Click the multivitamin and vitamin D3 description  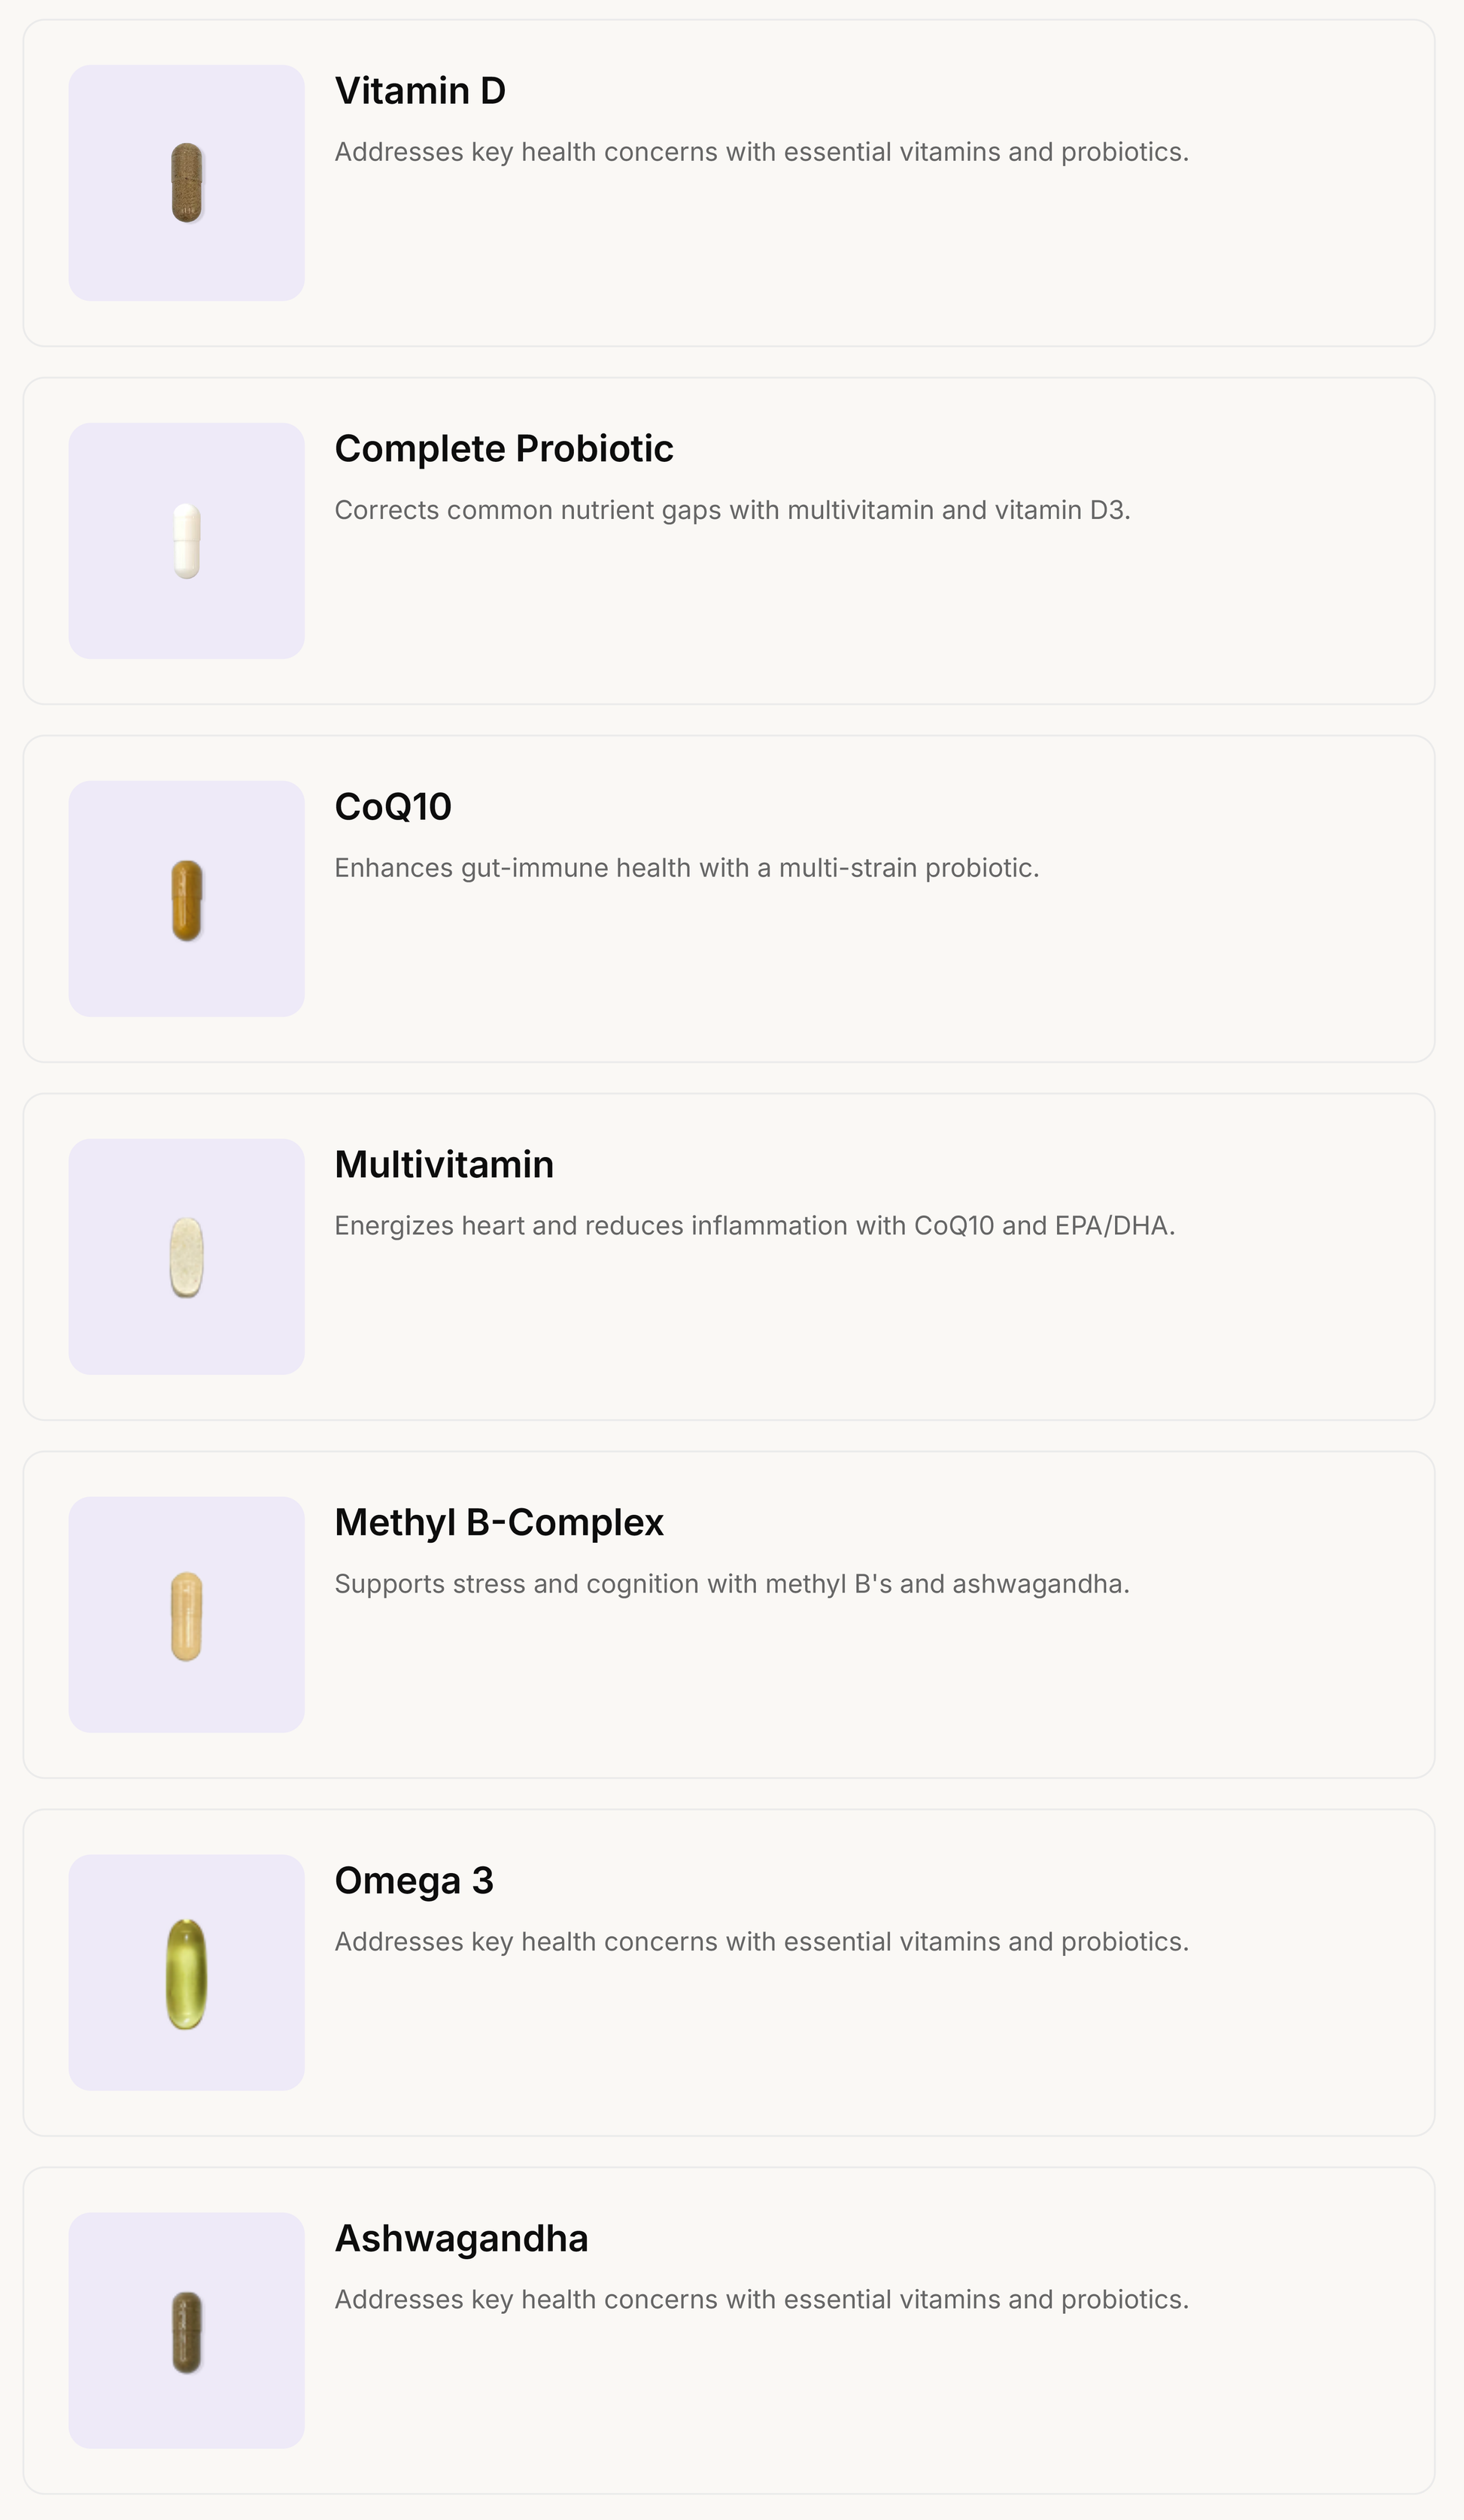[x=732, y=510]
